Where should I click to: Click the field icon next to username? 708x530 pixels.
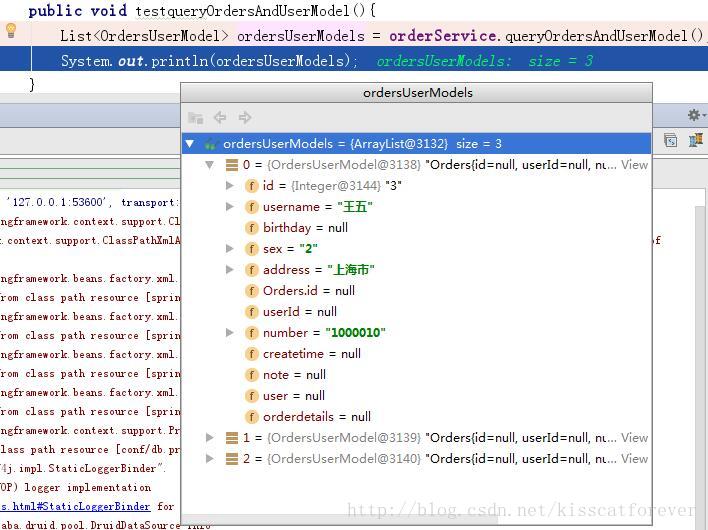point(251,207)
